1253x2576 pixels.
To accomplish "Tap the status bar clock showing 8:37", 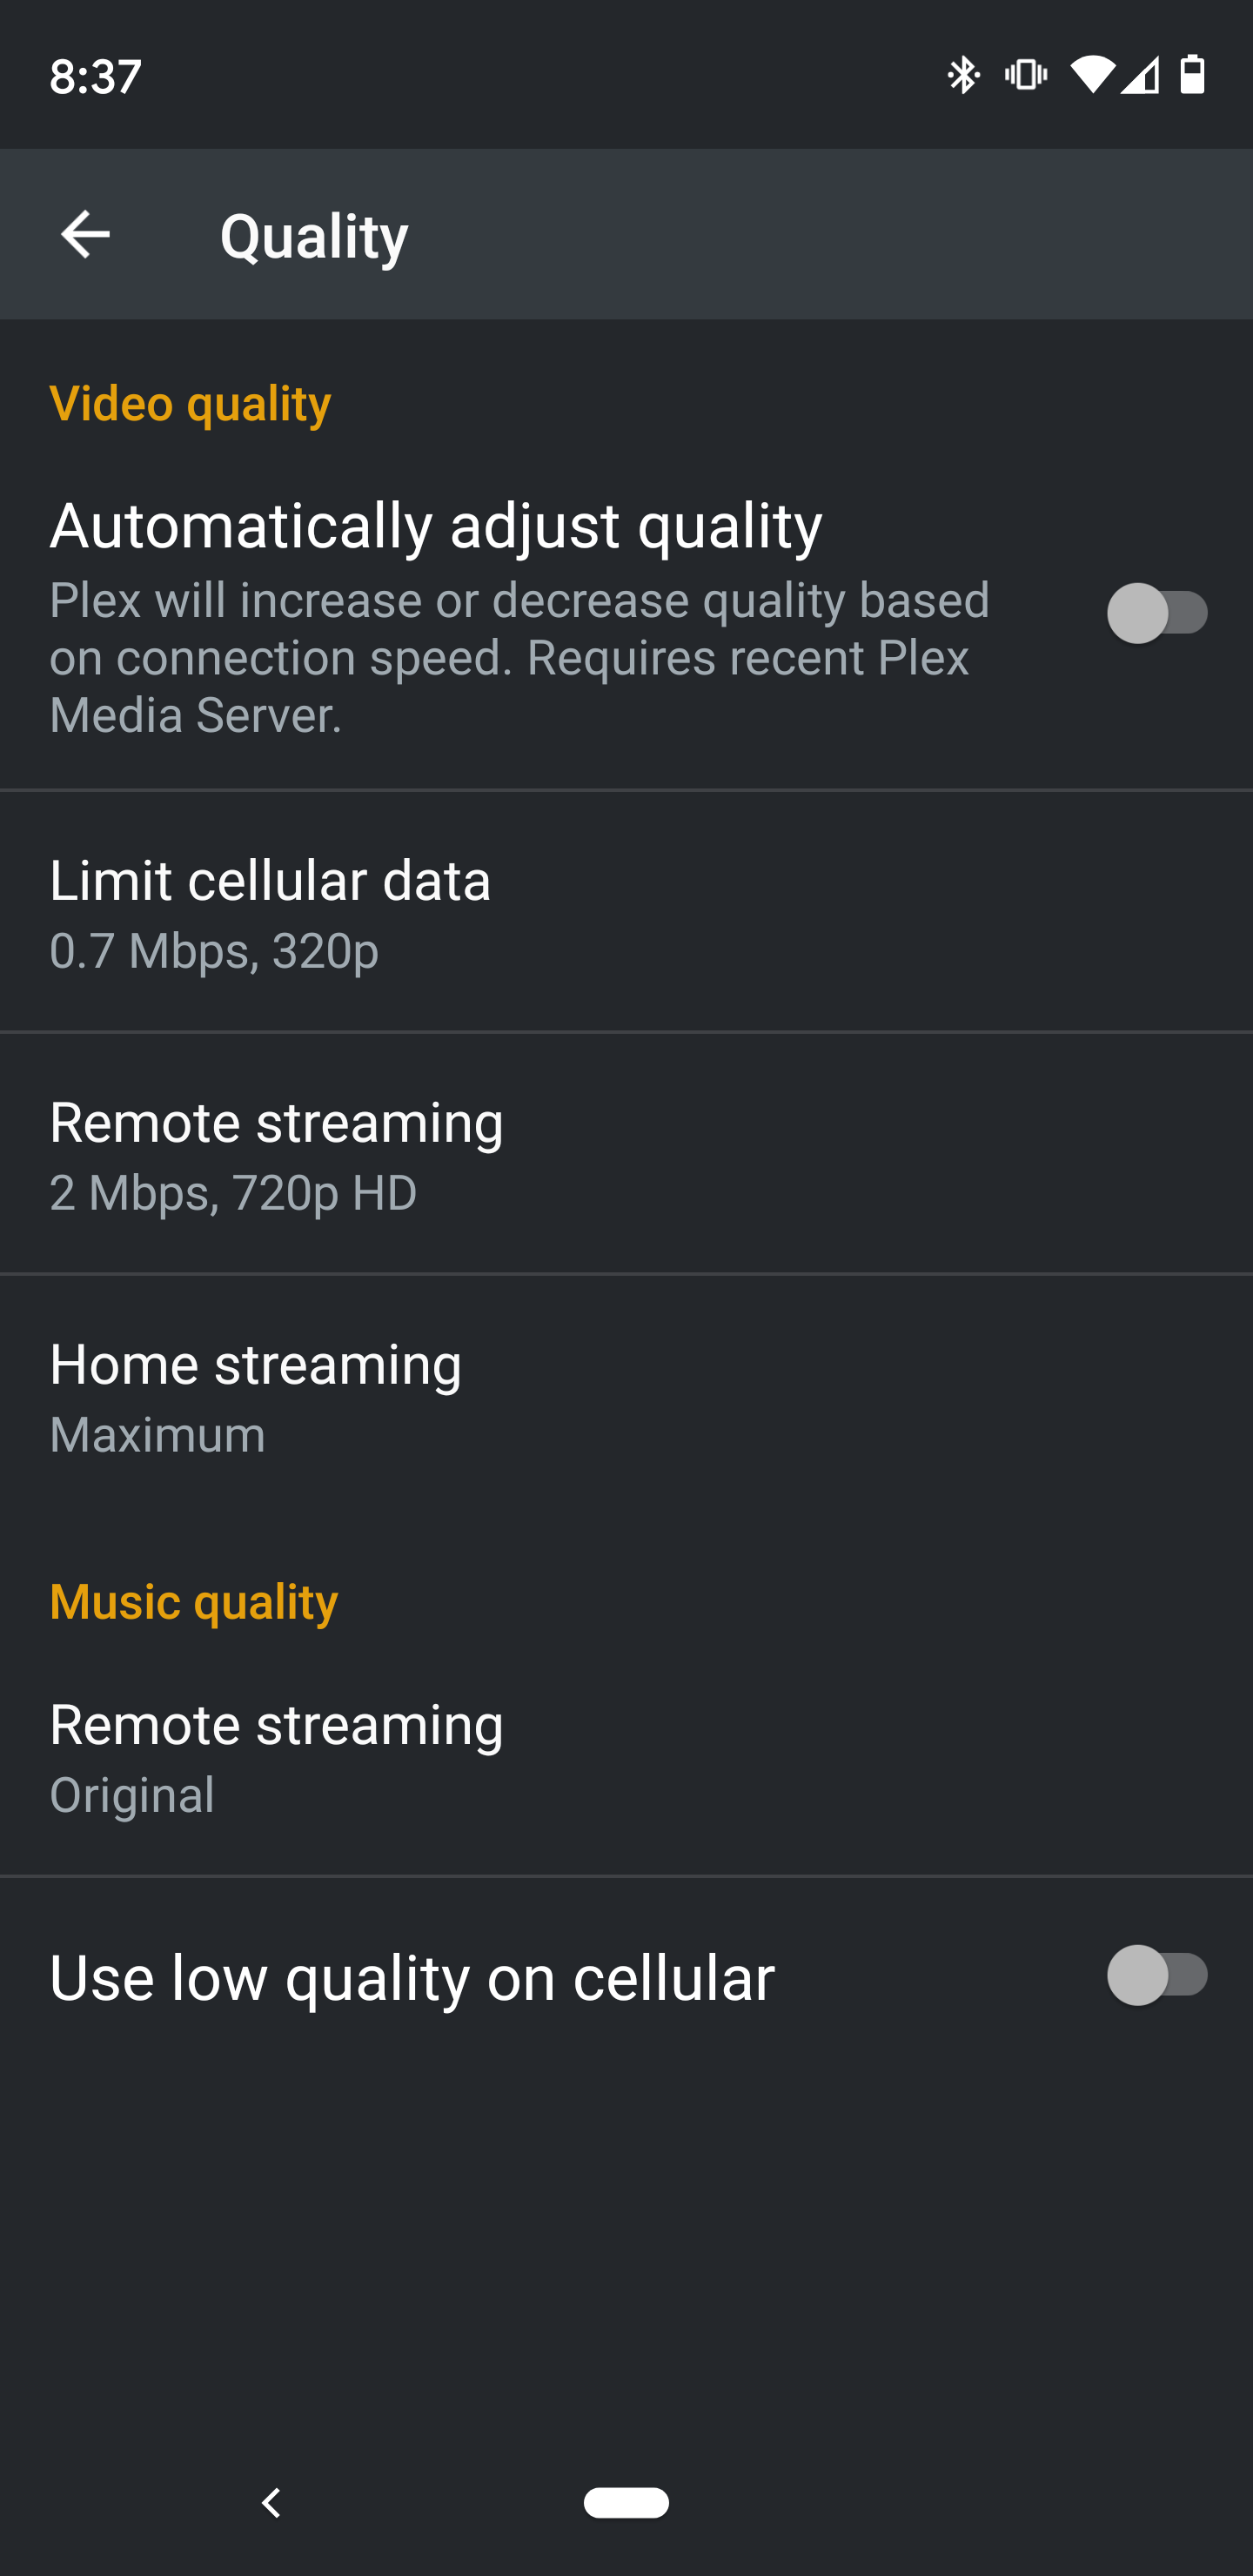I will 96,76.
